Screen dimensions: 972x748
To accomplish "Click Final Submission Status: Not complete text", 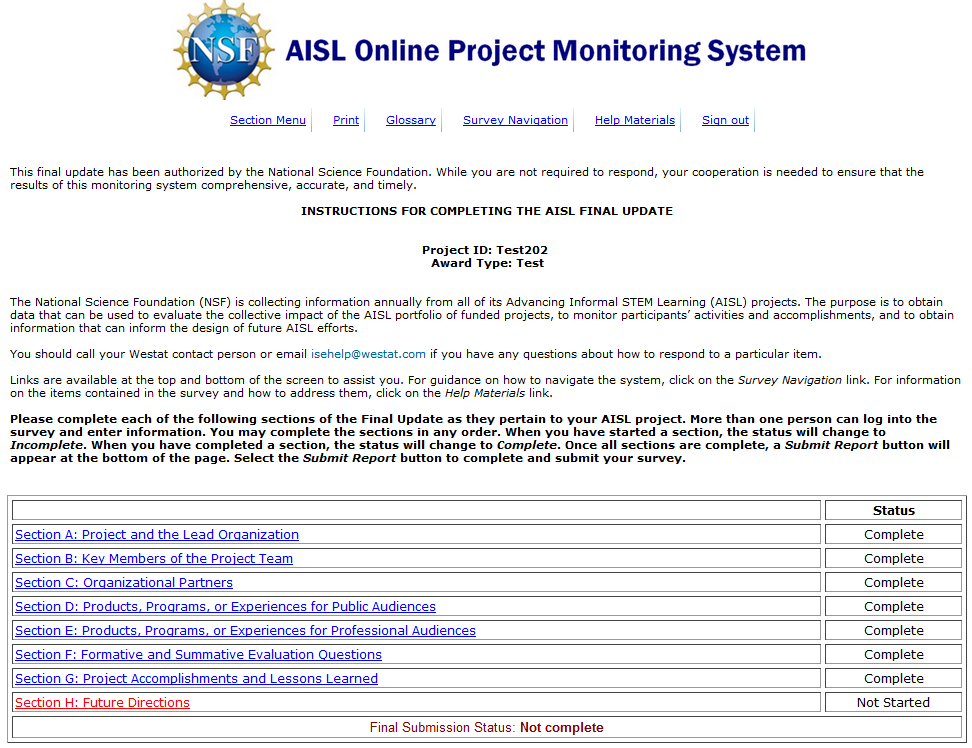I will point(487,728).
